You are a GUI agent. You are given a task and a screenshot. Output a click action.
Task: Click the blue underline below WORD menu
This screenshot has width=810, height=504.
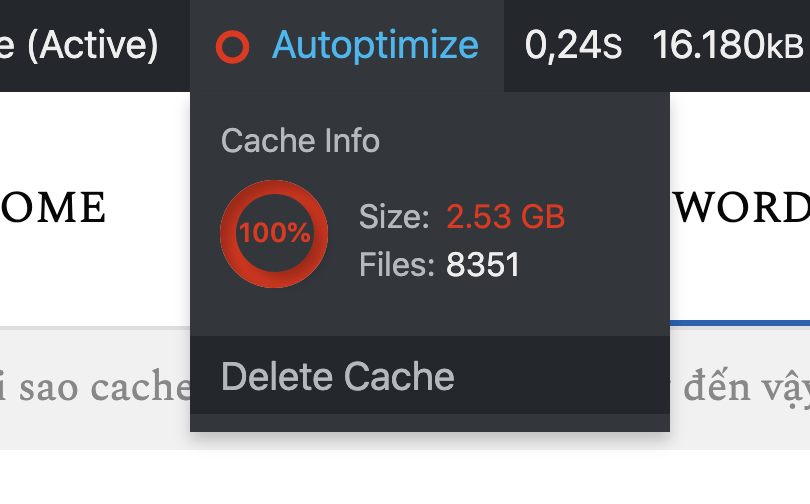(740, 323)
